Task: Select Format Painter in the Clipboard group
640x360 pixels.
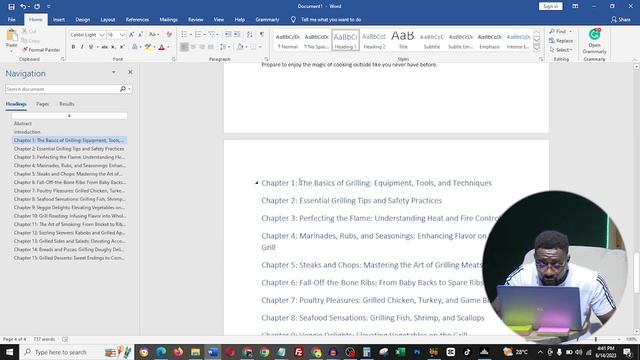Action: click(41, 50)
